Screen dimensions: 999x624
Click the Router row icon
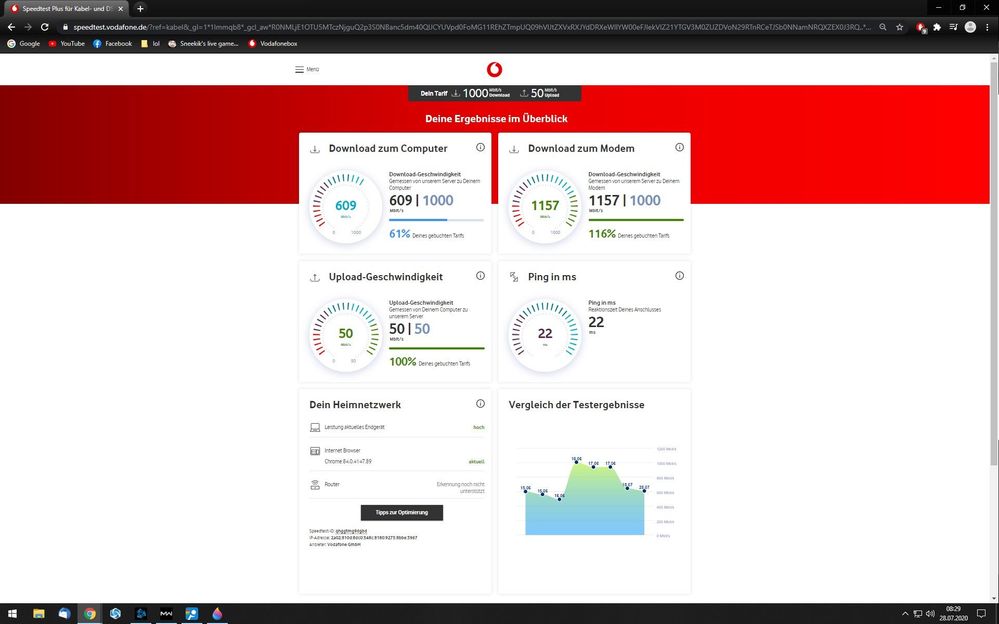tap(315, 485)
